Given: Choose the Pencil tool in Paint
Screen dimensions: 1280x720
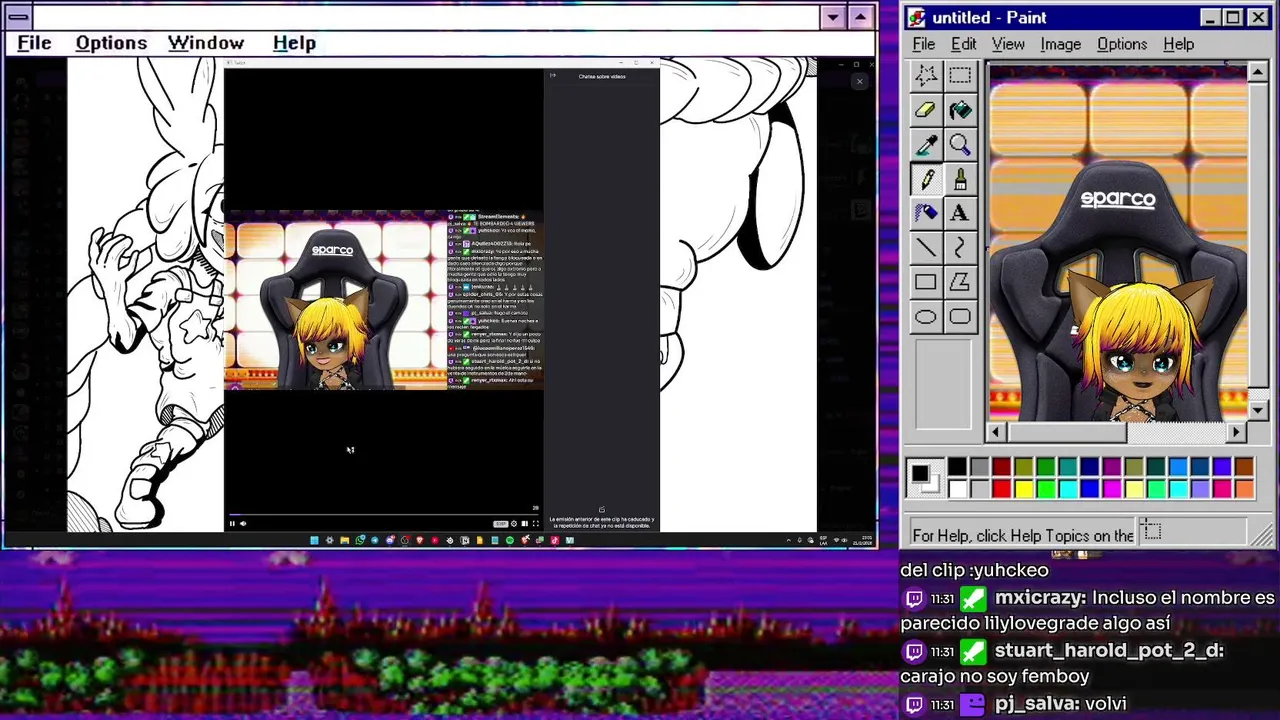Looking at the screenshot, I should (926, 179).
